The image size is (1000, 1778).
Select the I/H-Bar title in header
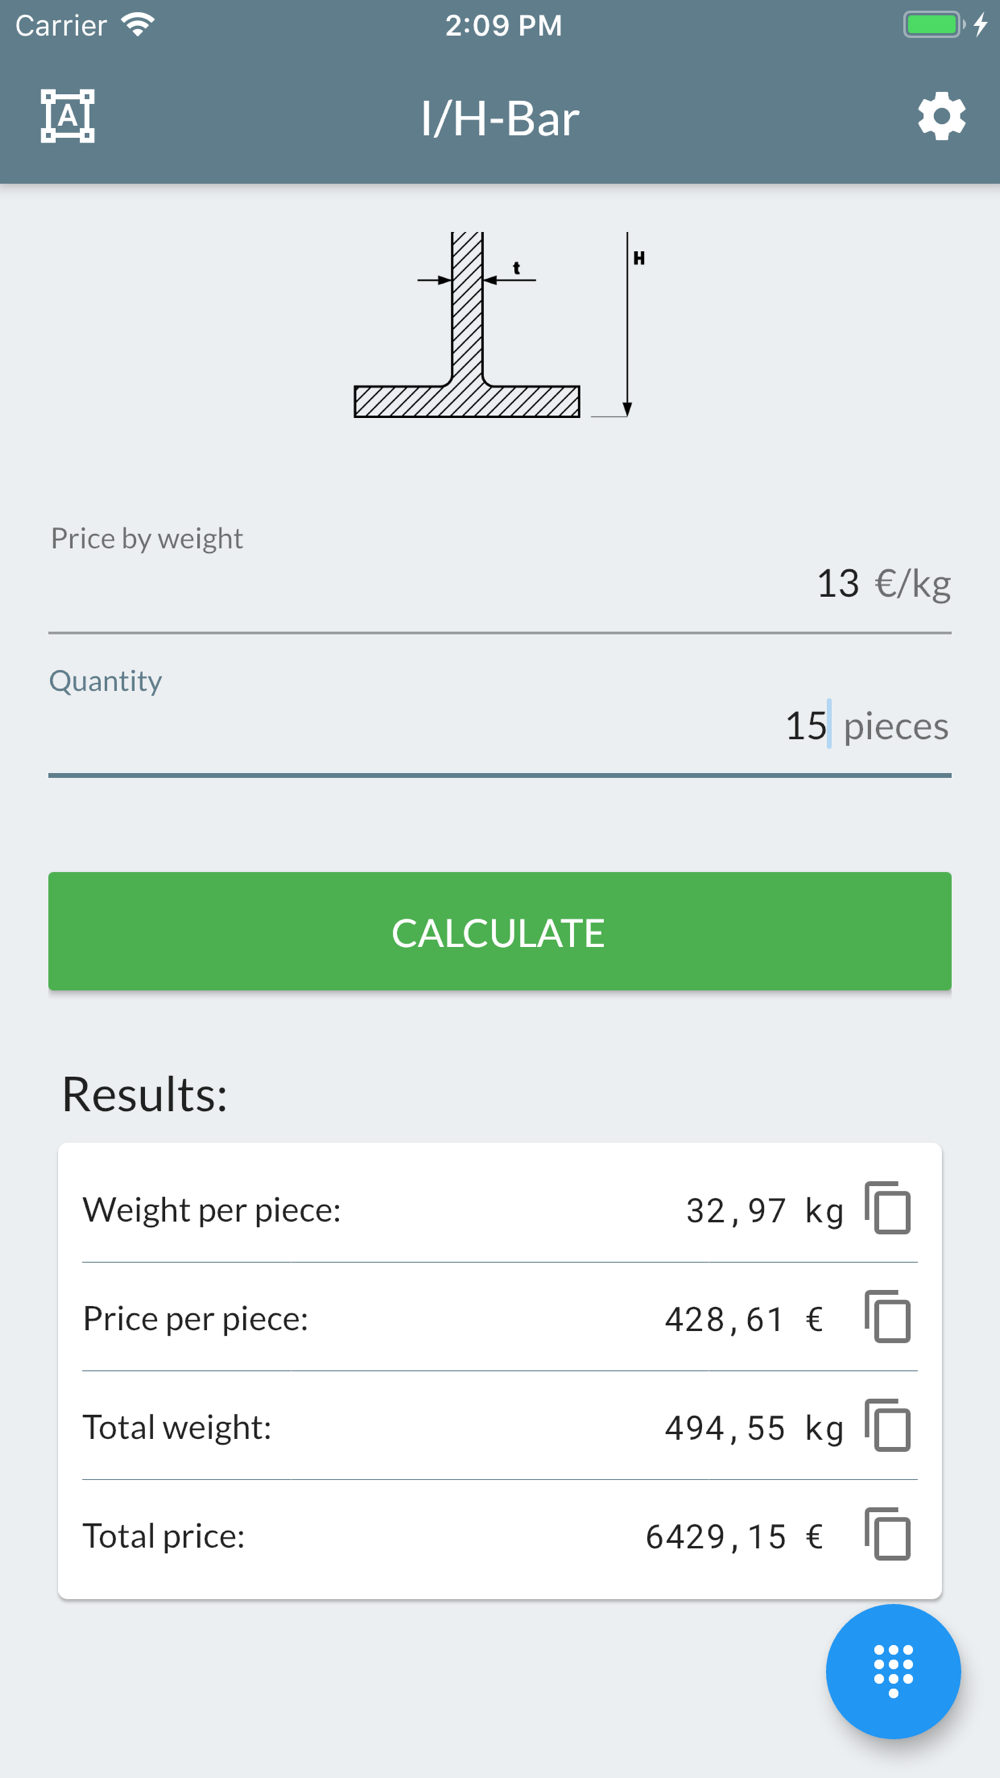click(500, 118)
